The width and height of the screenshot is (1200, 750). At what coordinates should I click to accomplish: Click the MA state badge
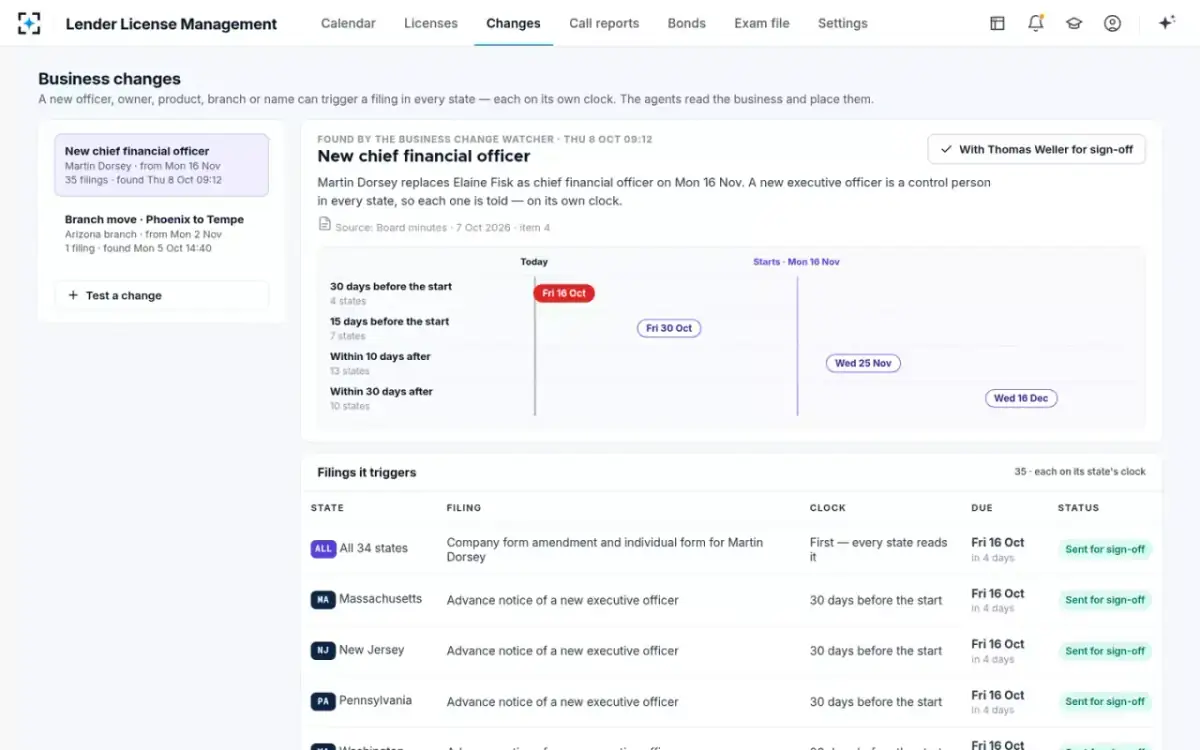point(323,599)
